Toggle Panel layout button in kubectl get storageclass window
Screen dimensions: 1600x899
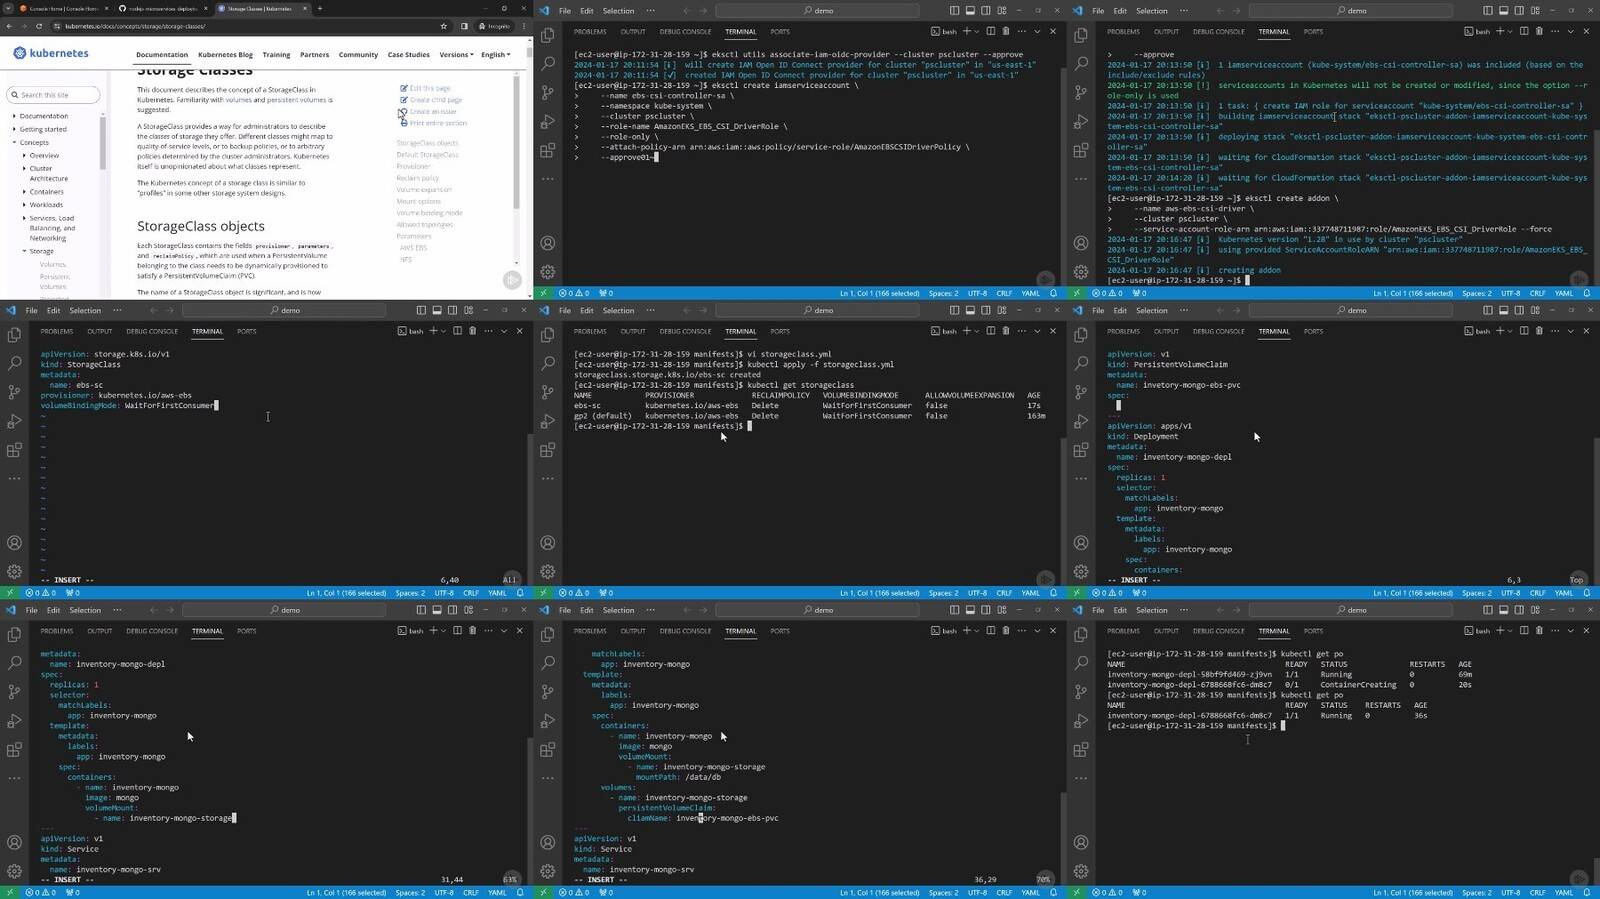pos(970,310)
